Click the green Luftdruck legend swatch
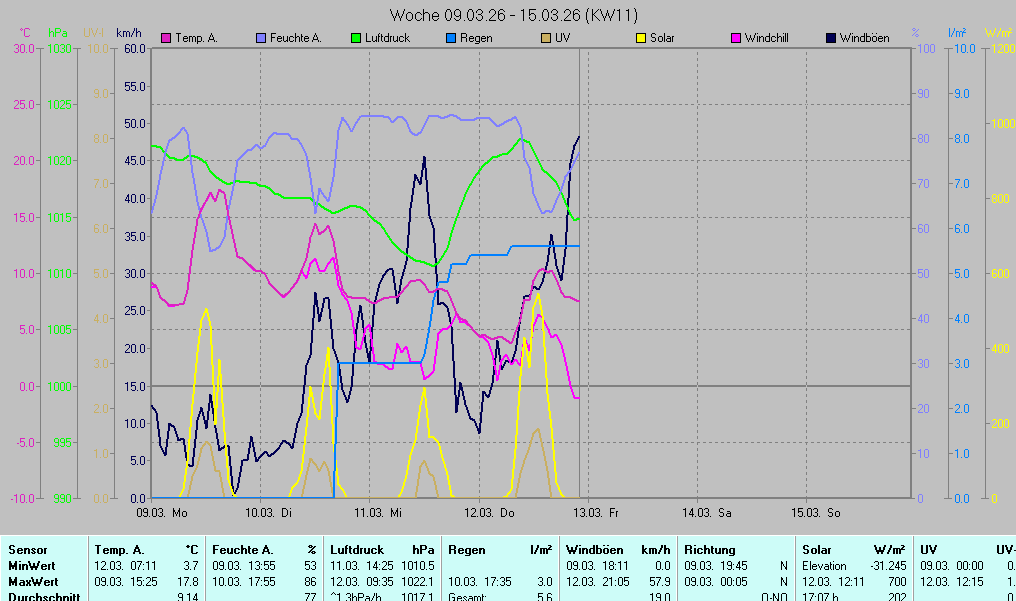 click(x=357, y=38)
